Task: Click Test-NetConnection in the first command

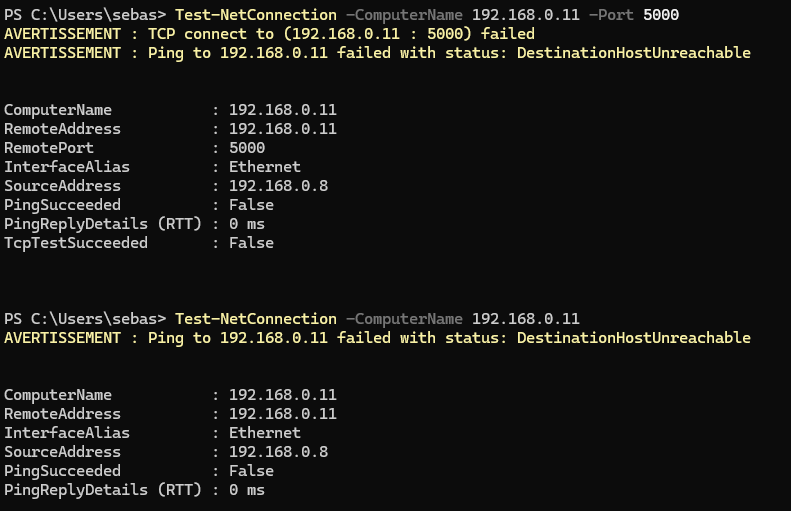Action: [255, 15]
